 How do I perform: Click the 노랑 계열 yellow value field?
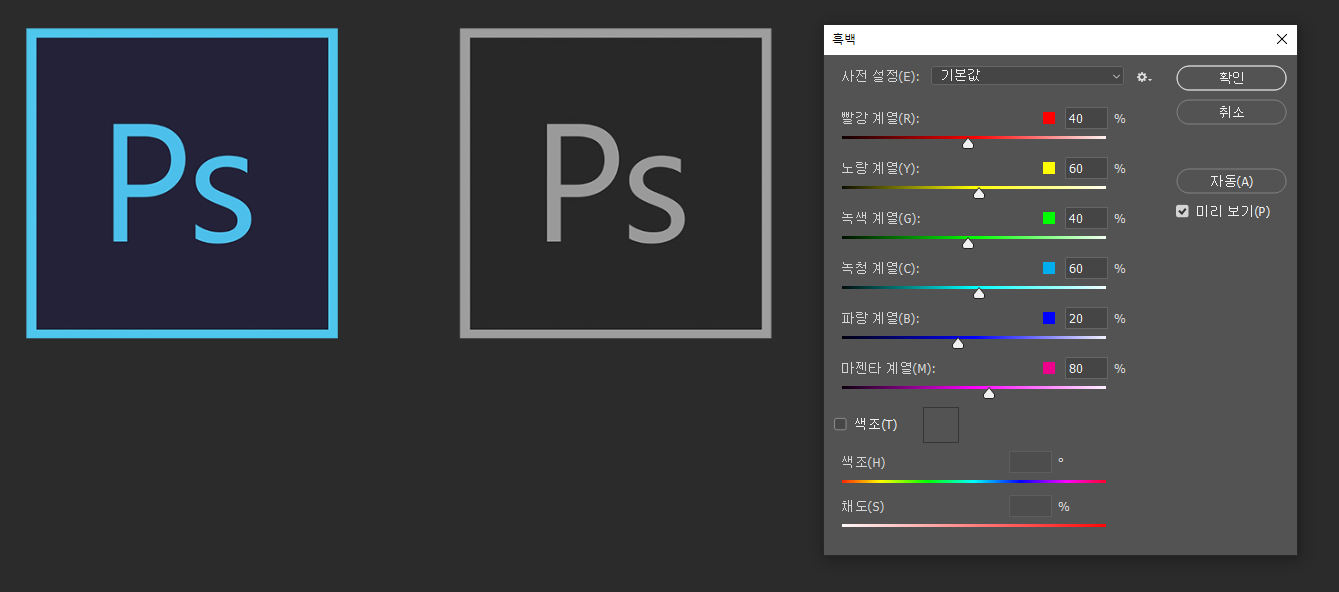1086,168
